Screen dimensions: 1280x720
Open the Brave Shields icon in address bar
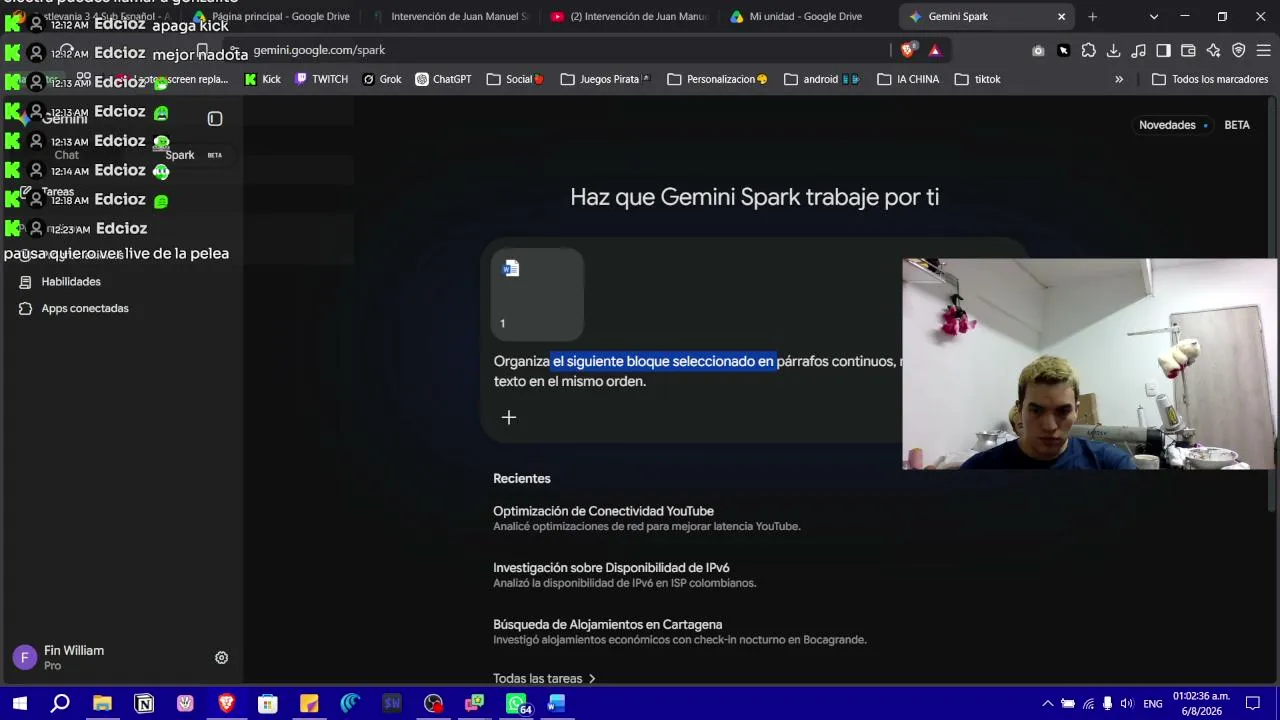coord(908,50)
